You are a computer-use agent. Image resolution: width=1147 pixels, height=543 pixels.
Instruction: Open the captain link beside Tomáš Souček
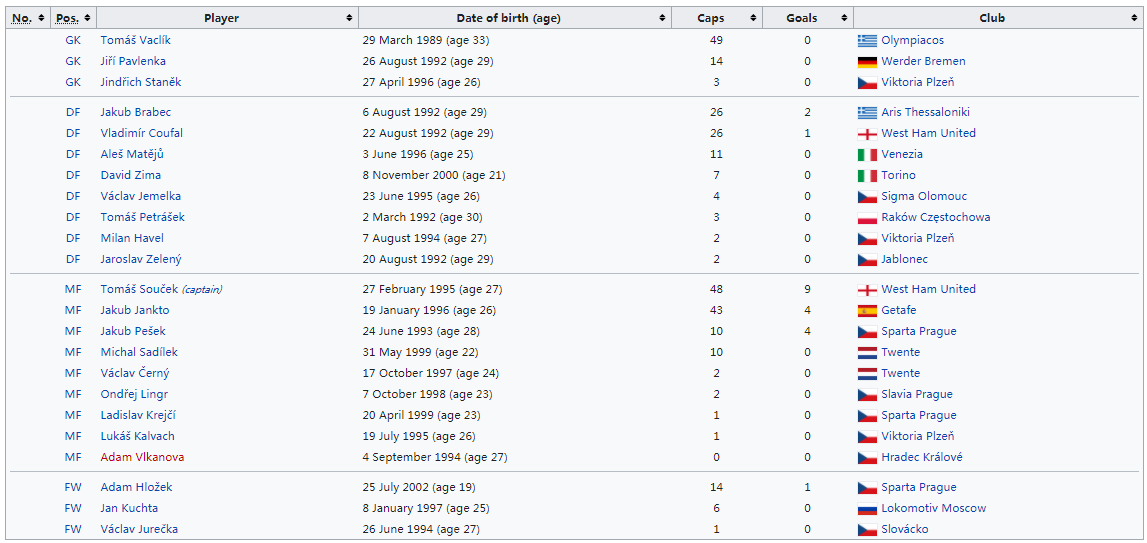[x=202, y=290]
